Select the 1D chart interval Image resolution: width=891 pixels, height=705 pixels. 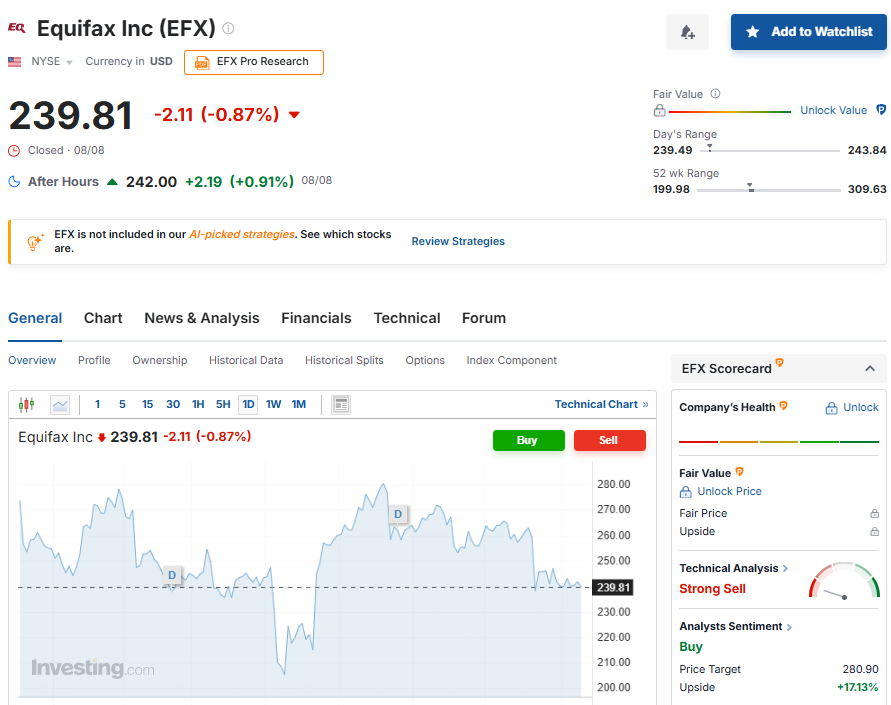click(248, 404)
